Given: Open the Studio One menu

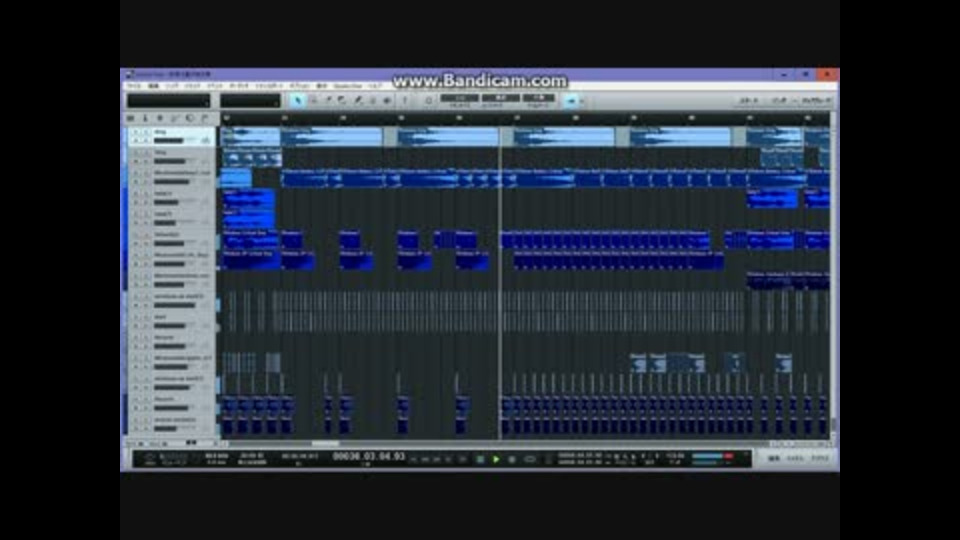Looking at the screenshot, I should 348,86.
